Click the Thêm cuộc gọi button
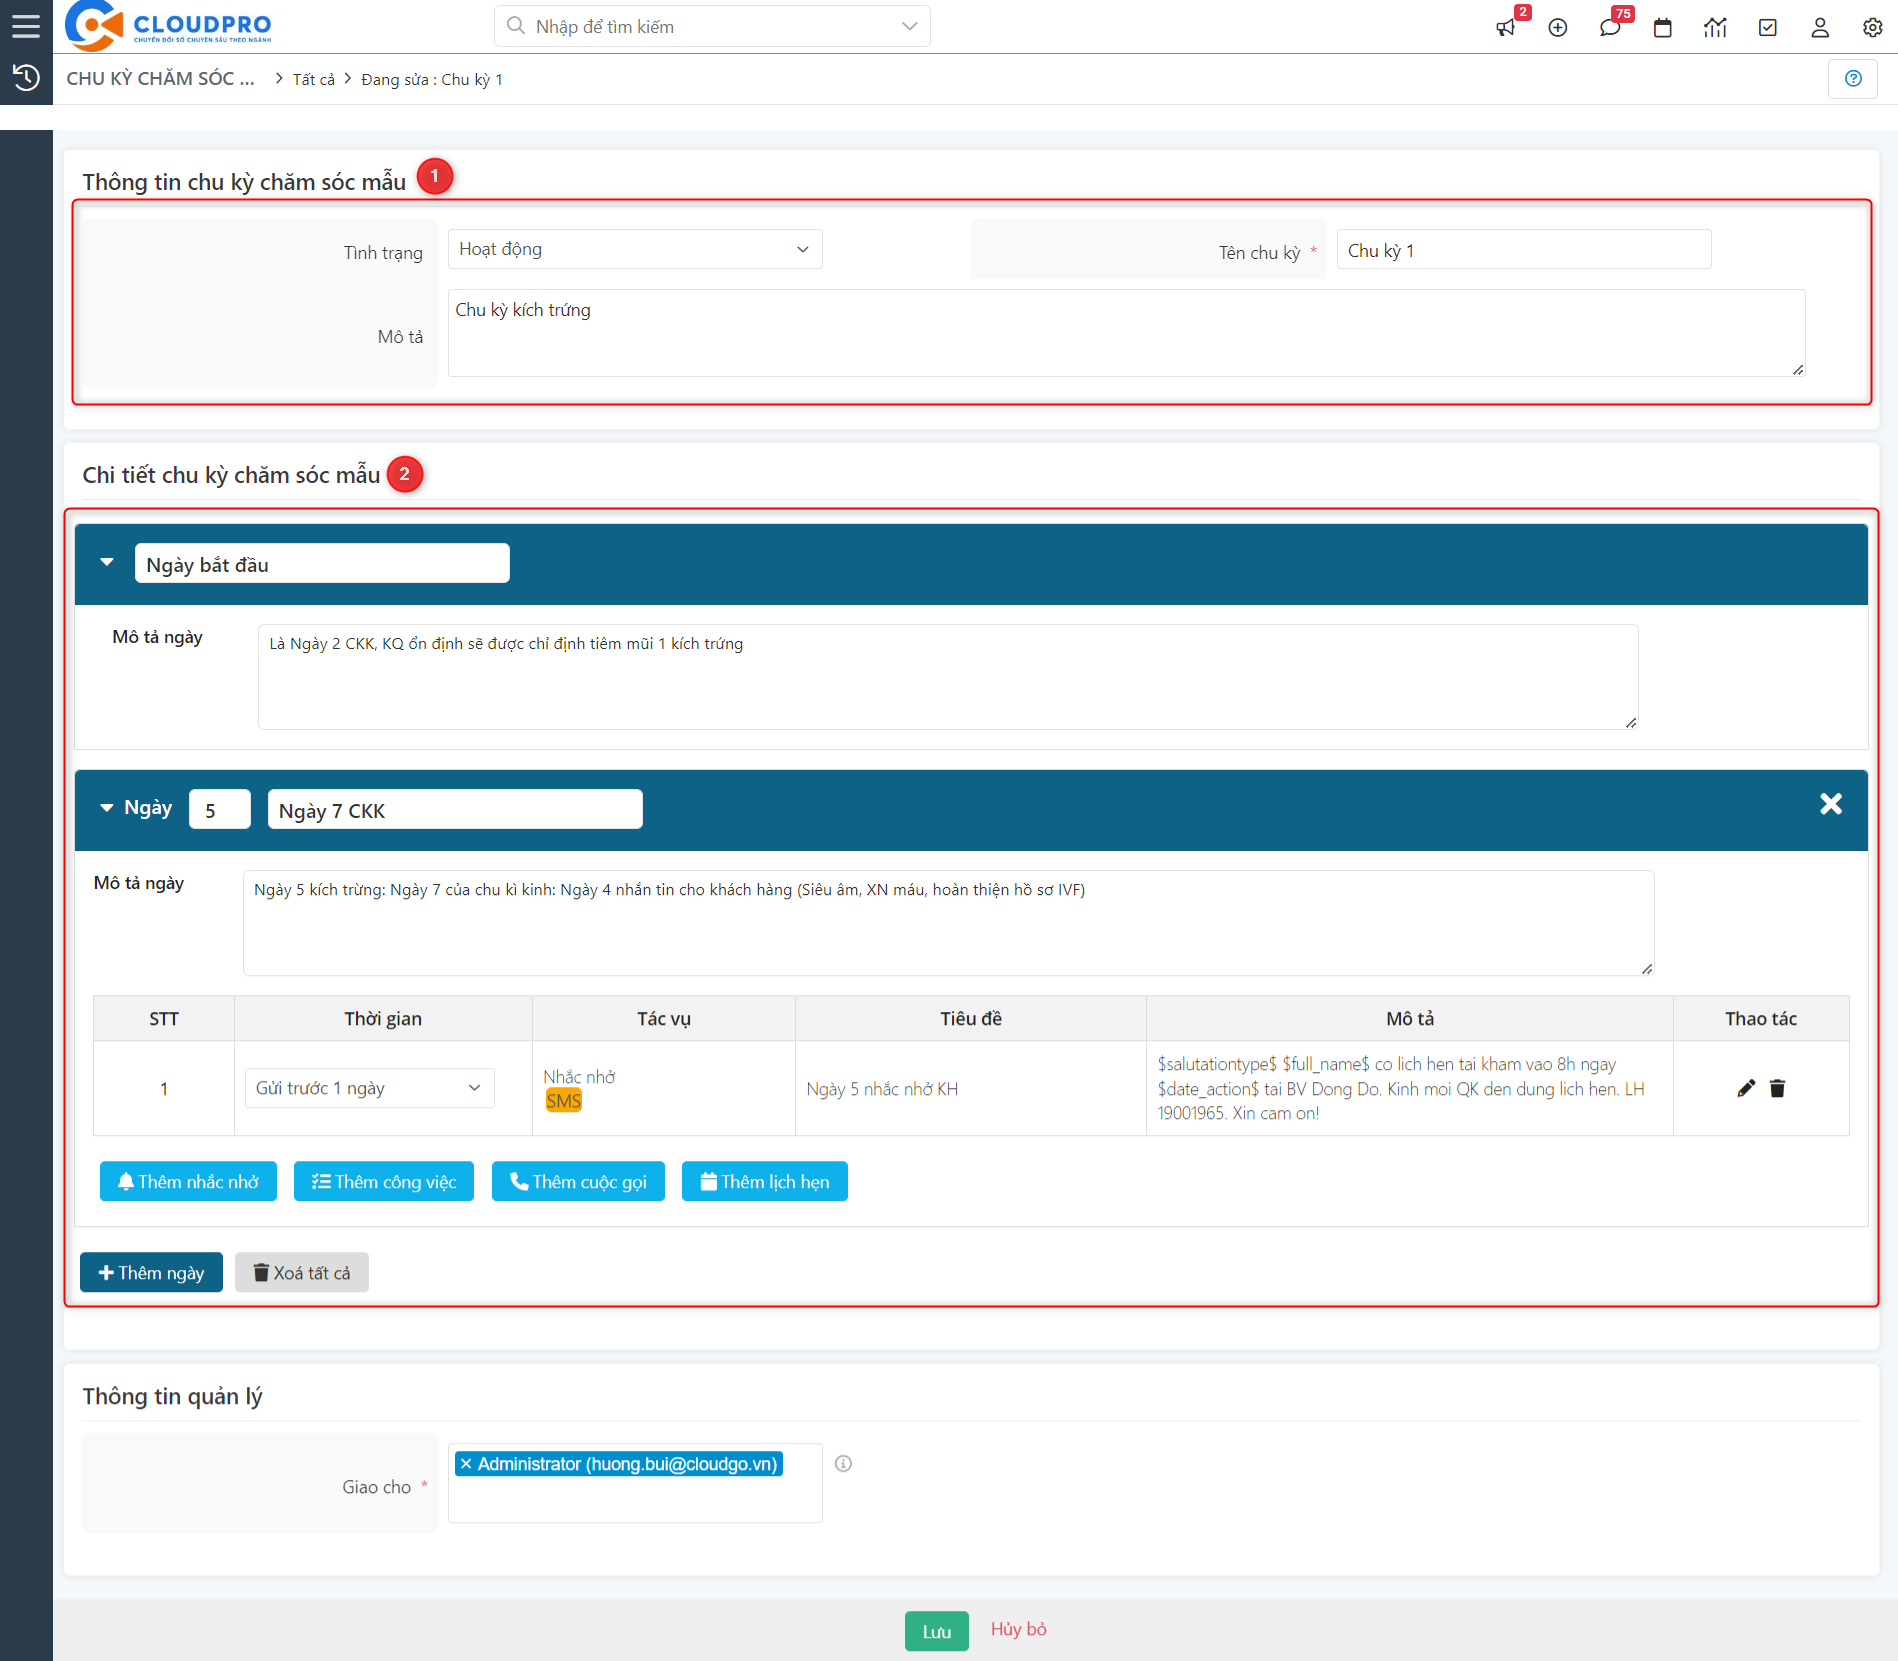Image resolution: width=1898 pixels, height=1661 pixels. (578, 1182)
